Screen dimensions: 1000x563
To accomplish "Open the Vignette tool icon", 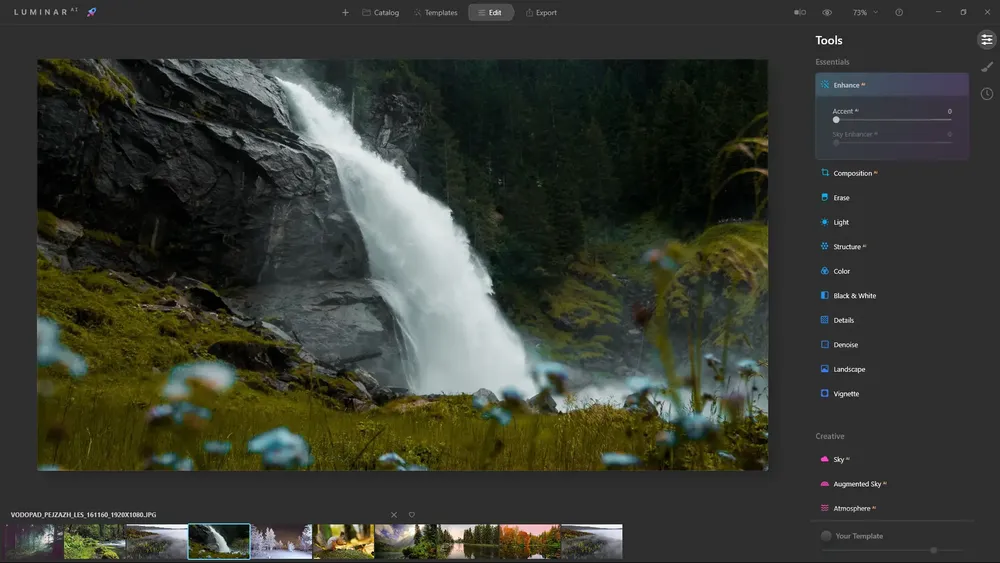I will coord(825,393).
